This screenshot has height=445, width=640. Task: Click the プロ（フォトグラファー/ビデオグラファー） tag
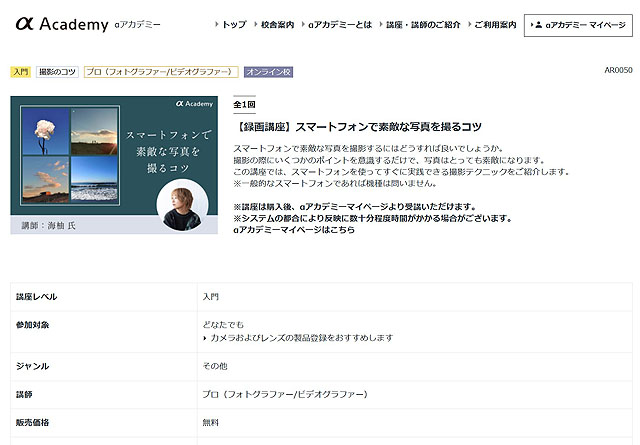(x=161, y=72)
